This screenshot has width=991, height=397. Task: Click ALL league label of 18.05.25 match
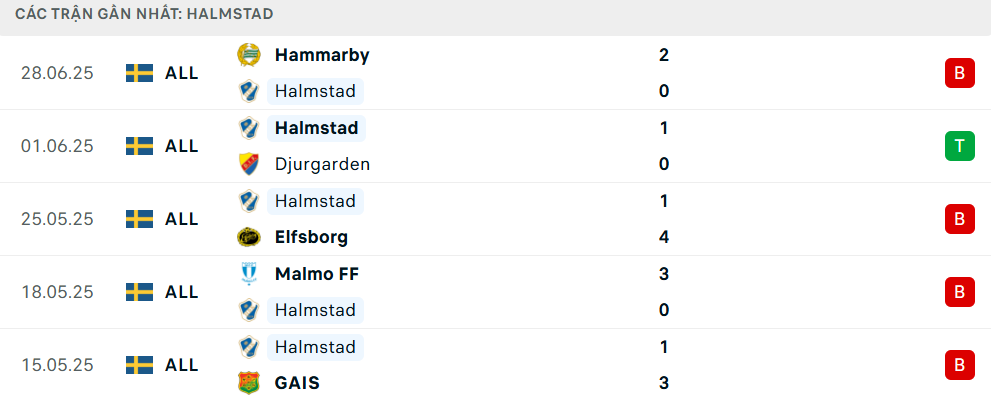[x=181, y=292]
